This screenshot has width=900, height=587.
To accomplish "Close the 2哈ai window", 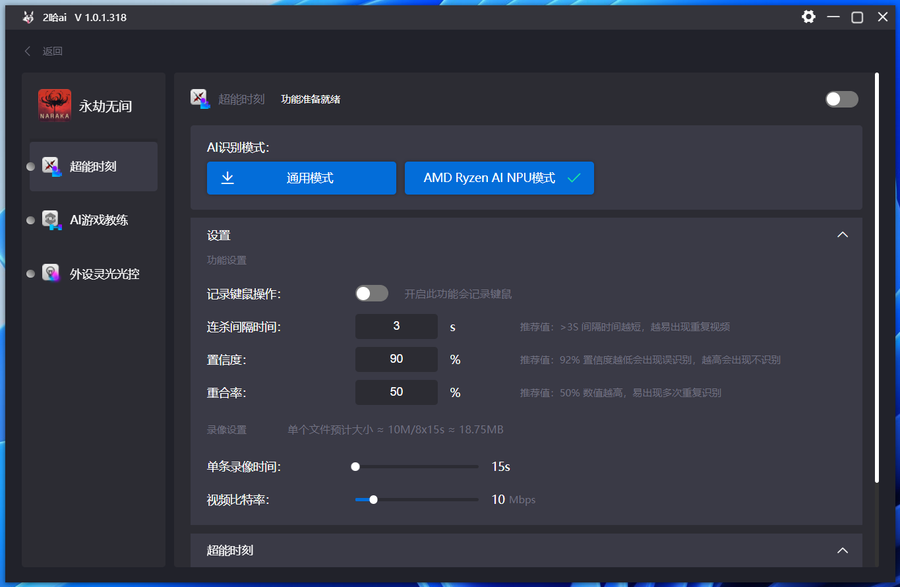I will point(883,17).
